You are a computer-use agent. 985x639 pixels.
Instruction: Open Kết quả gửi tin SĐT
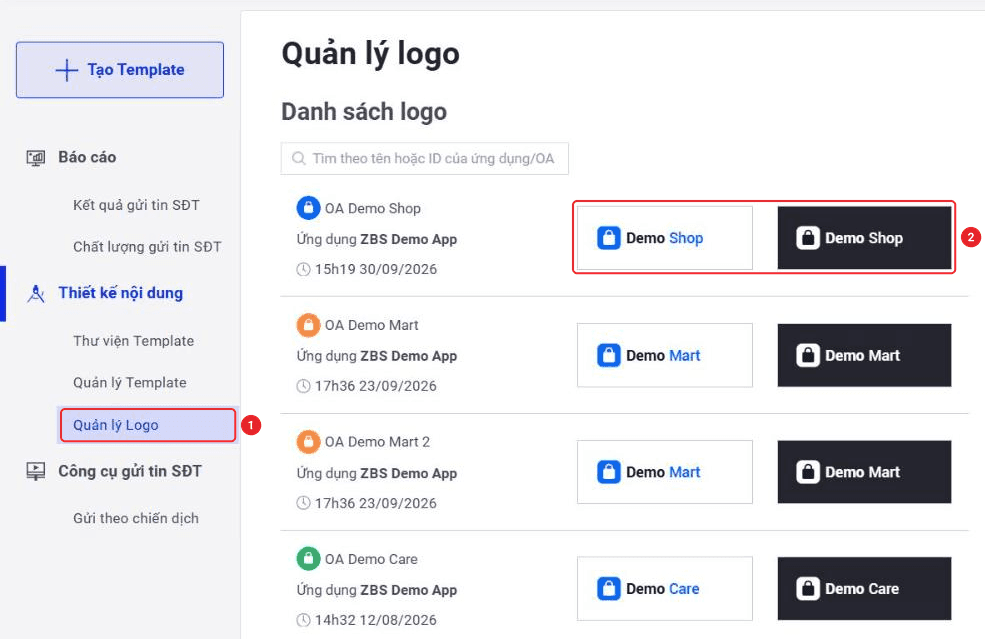(136, 205)
